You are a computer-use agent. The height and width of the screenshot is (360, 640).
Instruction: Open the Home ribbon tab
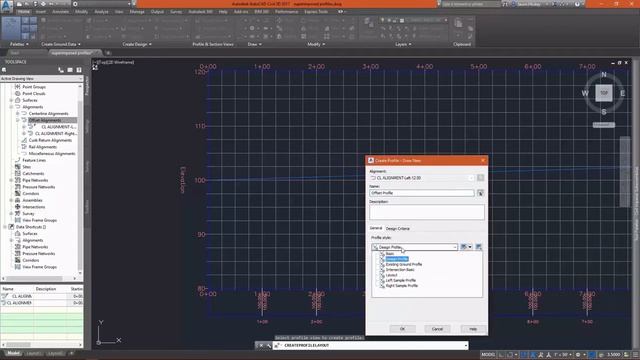[x=24, y=12]
